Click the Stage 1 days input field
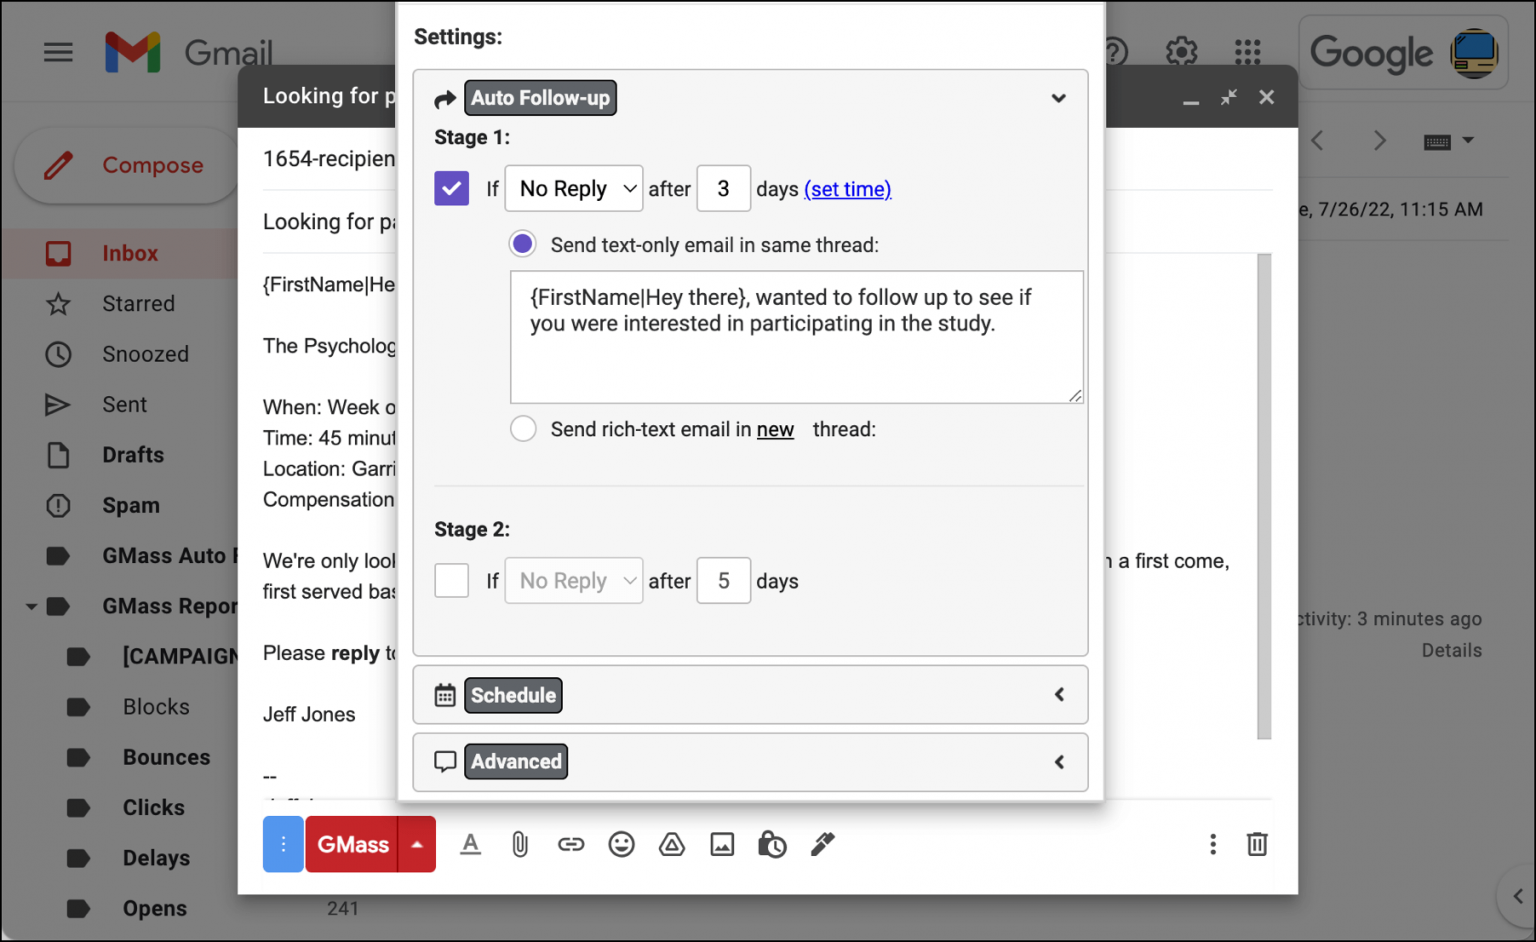Viewport: 1536px width, 942px height. coord(723,188)
